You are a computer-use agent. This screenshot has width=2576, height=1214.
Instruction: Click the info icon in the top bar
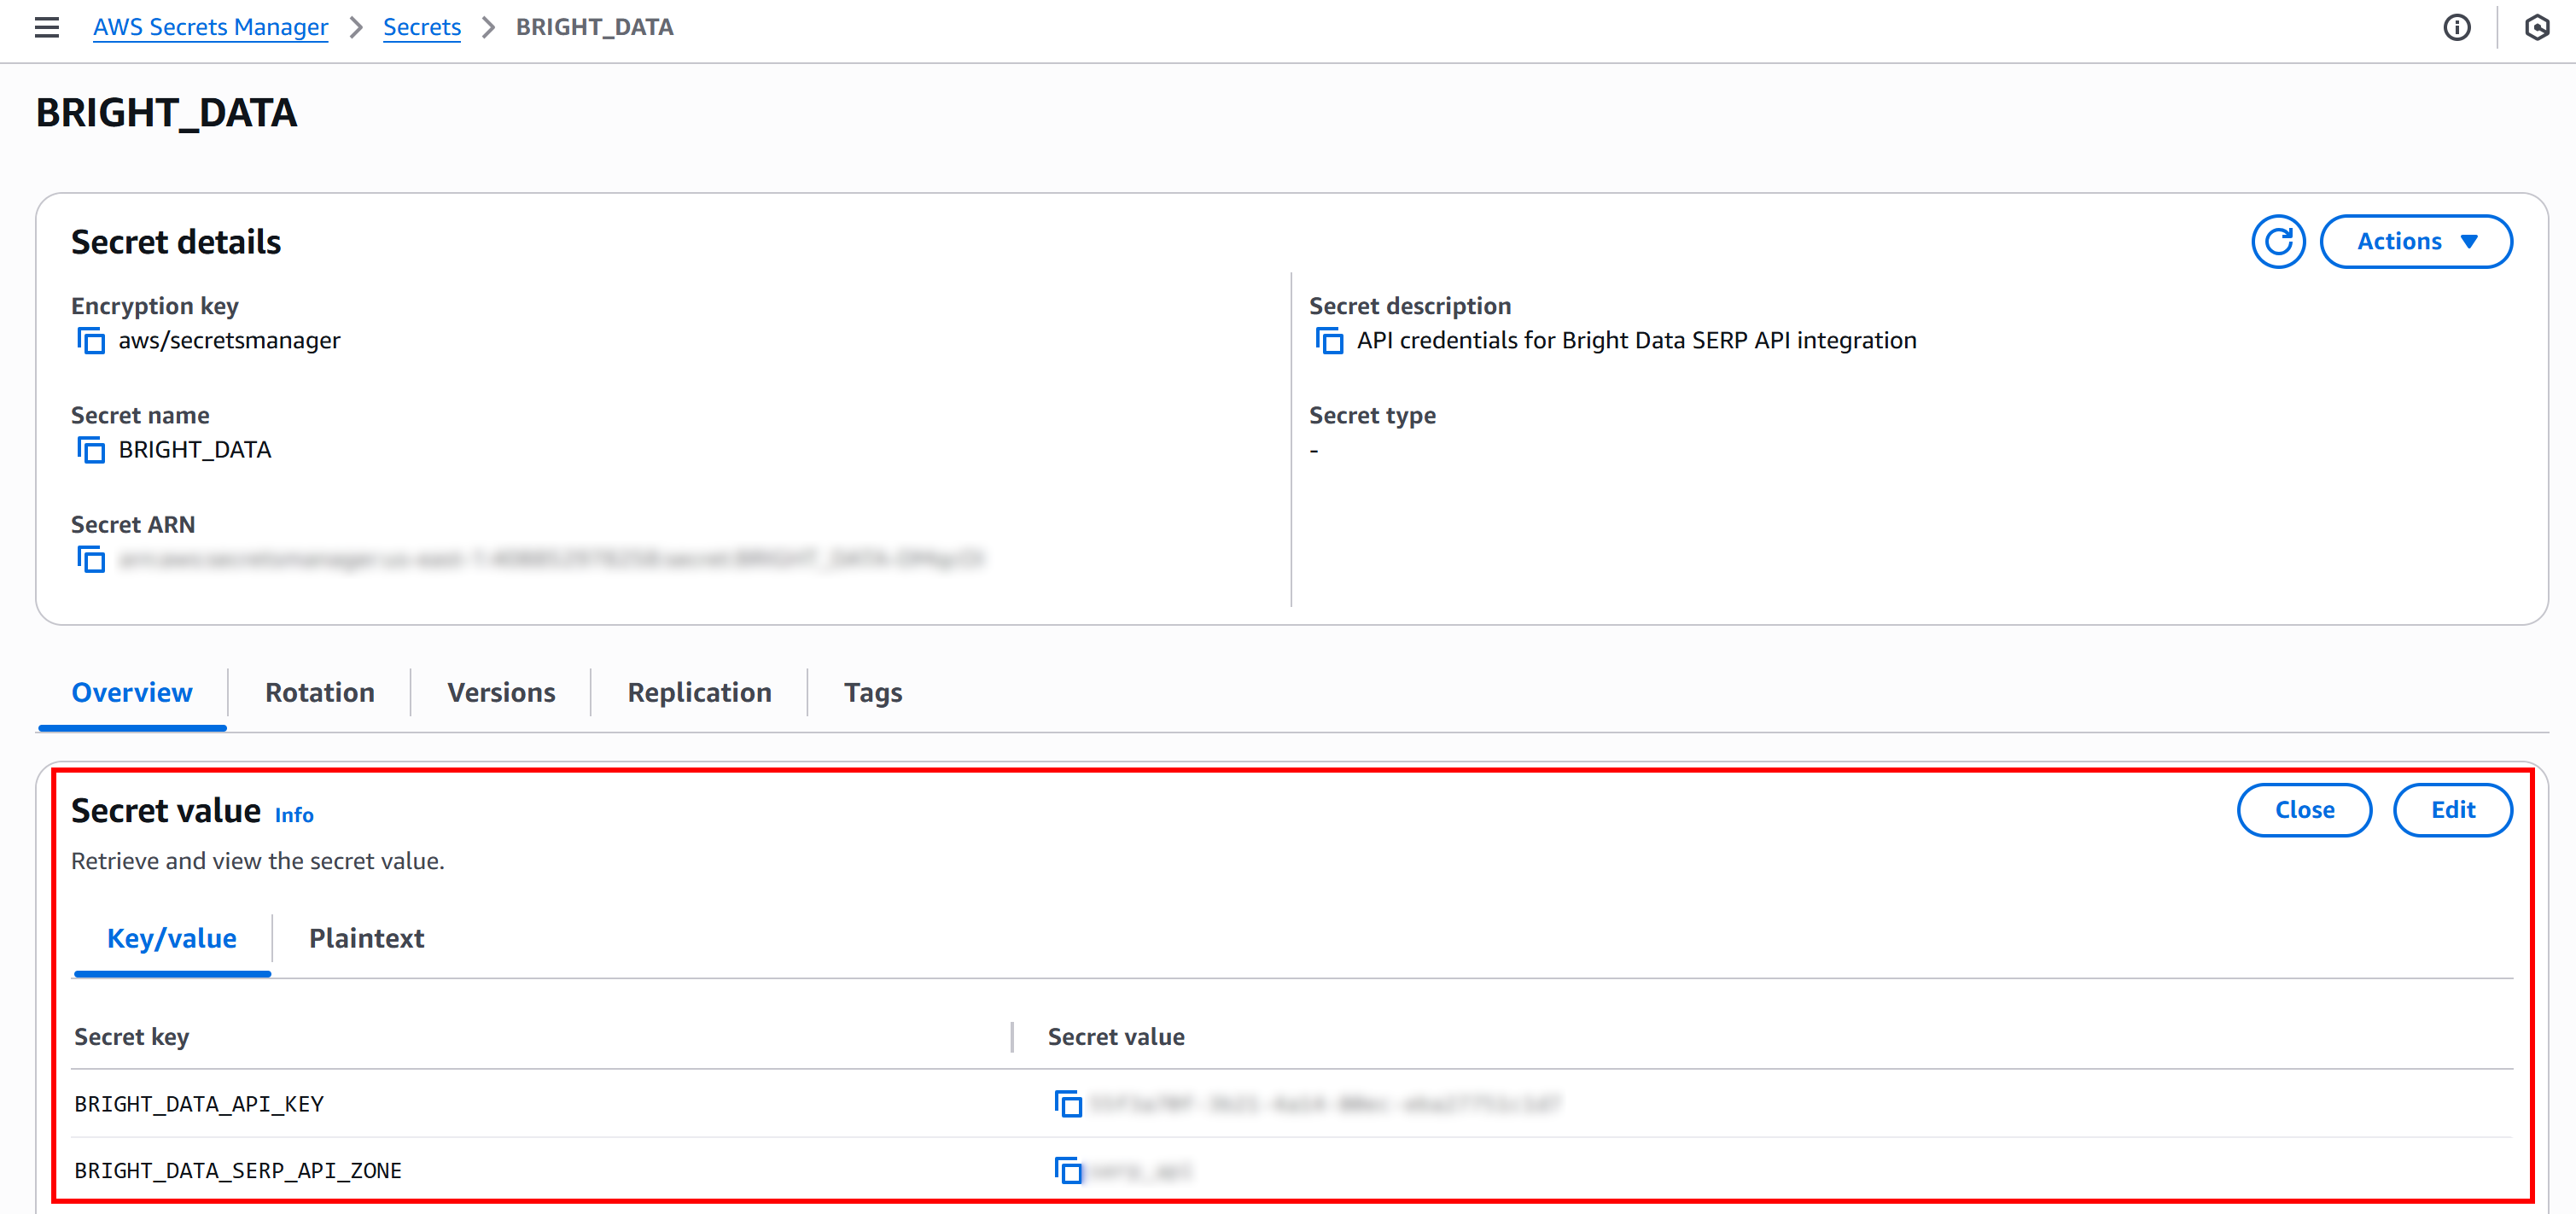[2457, 28]
